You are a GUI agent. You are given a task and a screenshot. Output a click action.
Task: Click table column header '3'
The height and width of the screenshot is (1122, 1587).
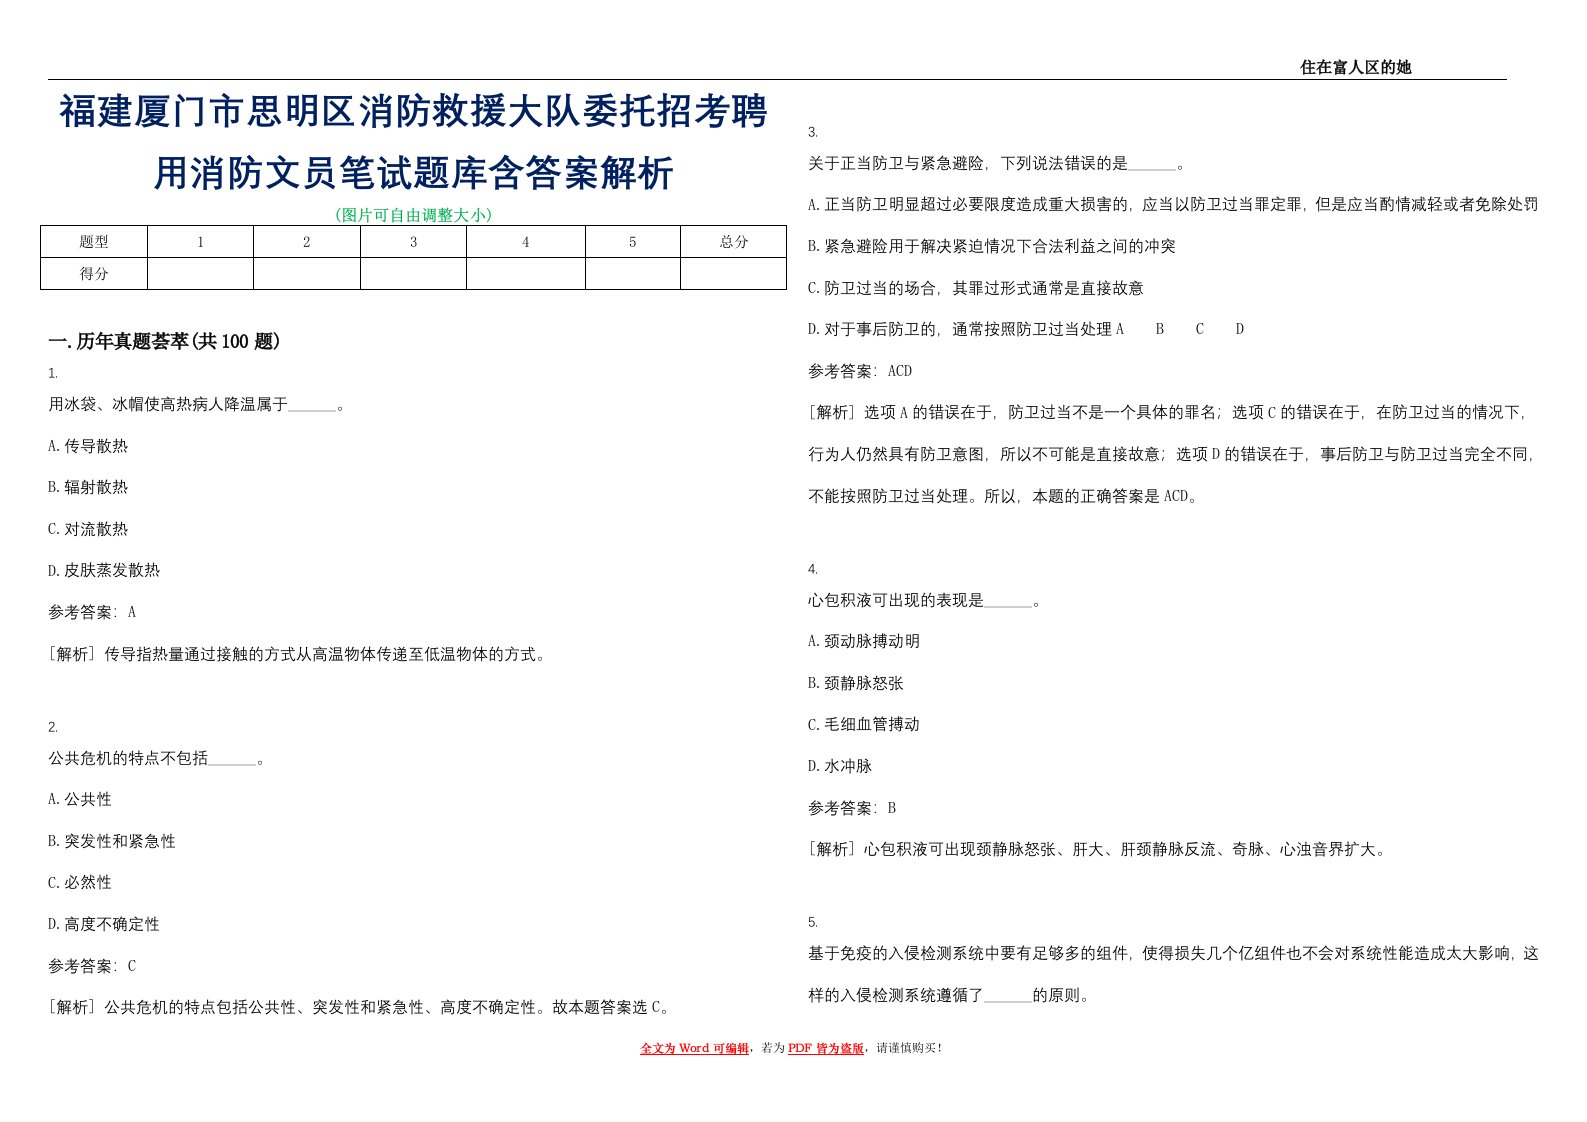[x=413, y=242]
